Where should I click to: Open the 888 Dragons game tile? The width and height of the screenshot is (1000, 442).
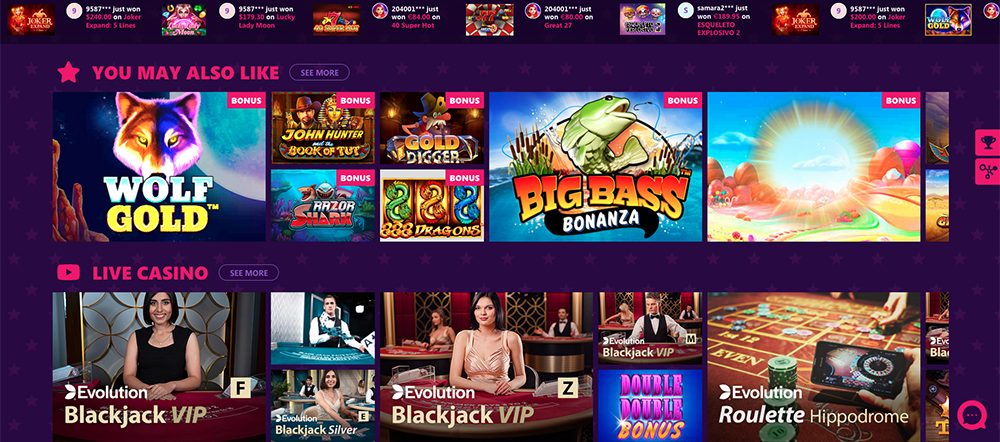[x=432, y=205]
